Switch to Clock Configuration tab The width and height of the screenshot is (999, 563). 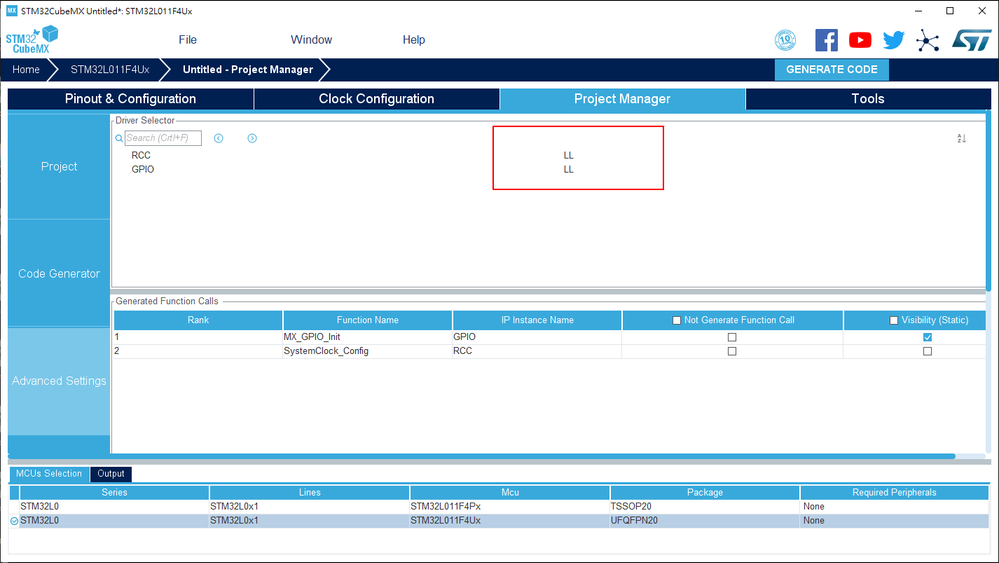[377, 99]
